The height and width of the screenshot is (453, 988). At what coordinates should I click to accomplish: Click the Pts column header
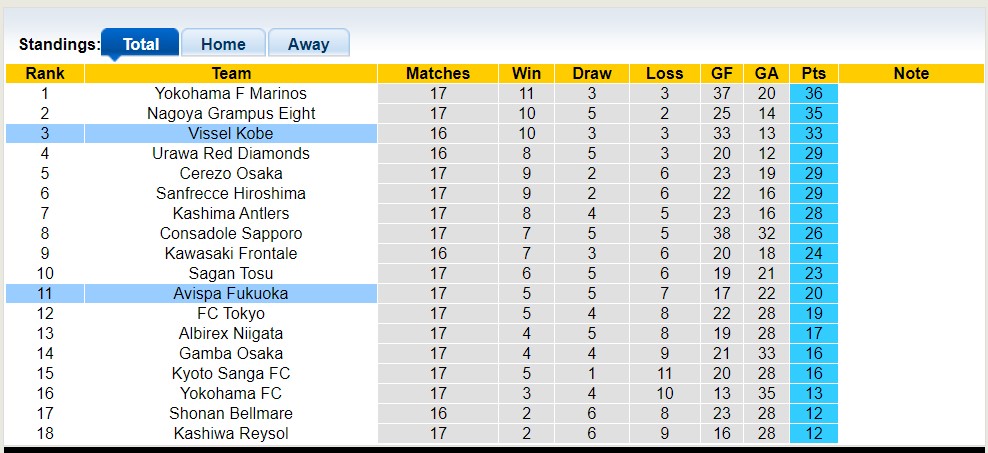point(813,73)
